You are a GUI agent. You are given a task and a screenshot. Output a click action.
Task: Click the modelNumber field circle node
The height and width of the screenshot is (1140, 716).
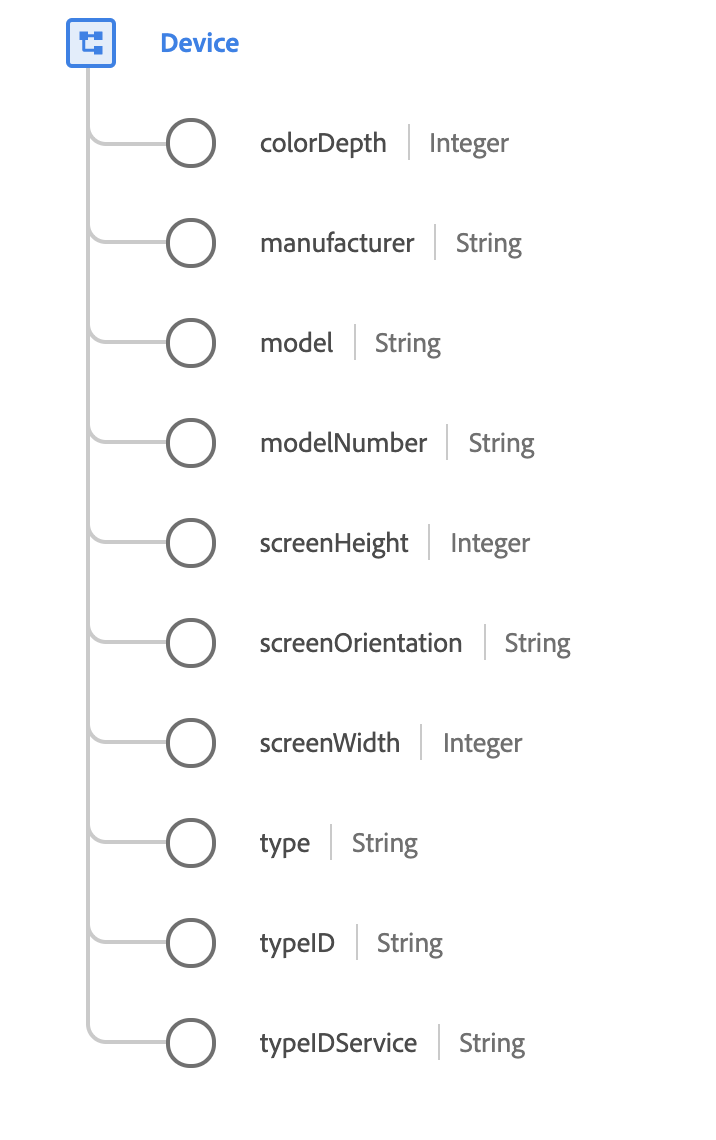(x=190, y=443)
